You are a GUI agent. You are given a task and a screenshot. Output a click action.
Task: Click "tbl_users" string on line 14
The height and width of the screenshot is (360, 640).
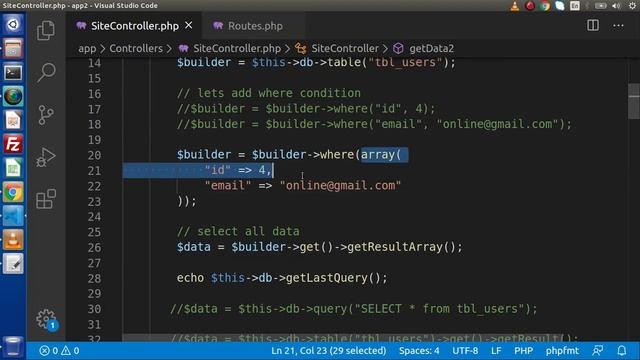pos(405,62)
